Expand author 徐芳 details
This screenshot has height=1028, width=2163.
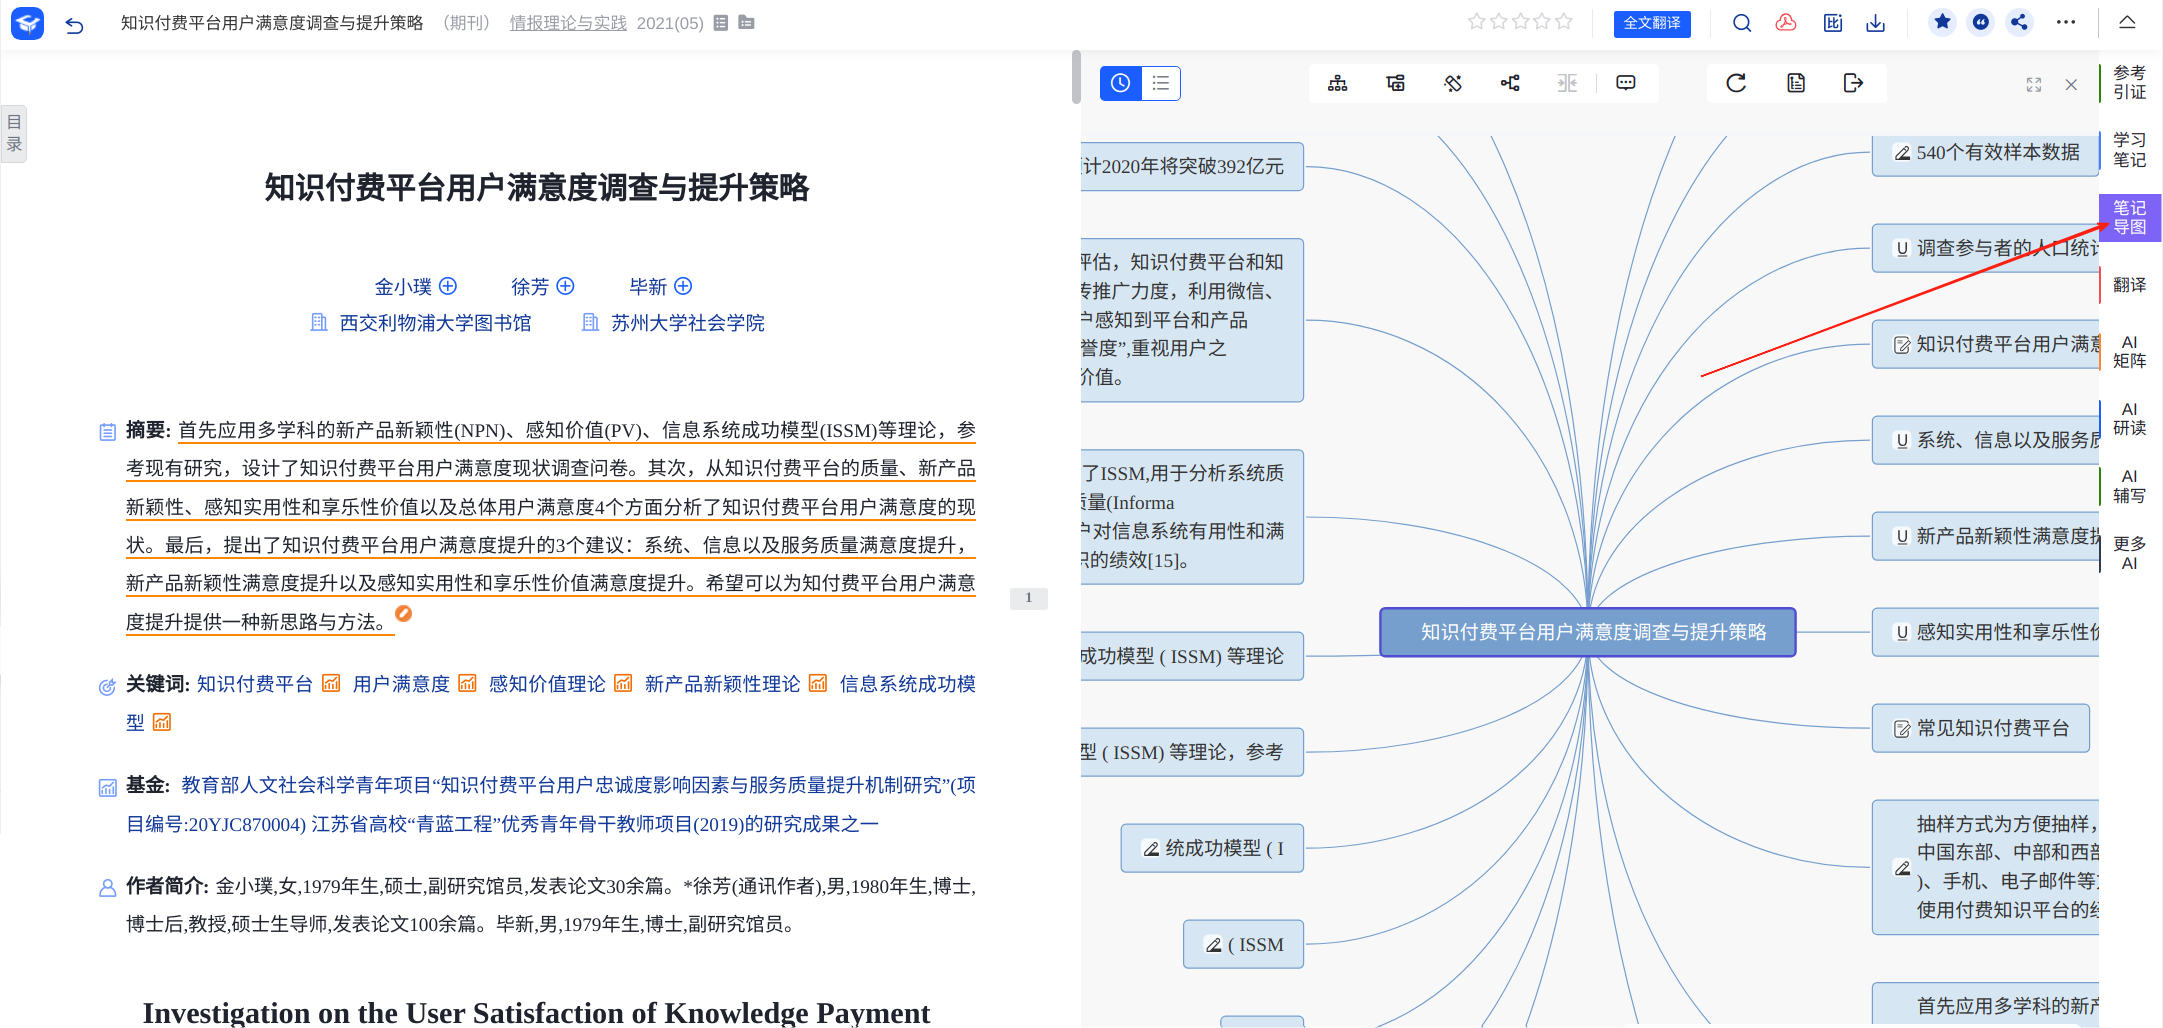(565, 286)
